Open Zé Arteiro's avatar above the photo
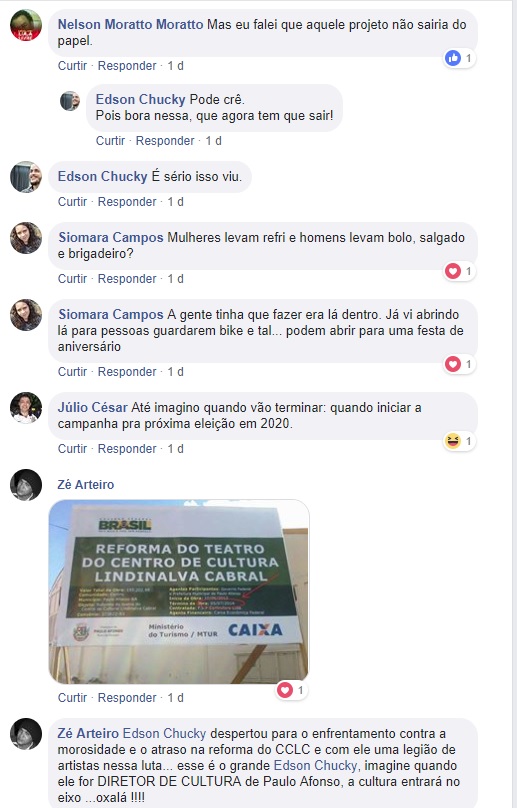517x808 pixels. (x=26, y=485)
